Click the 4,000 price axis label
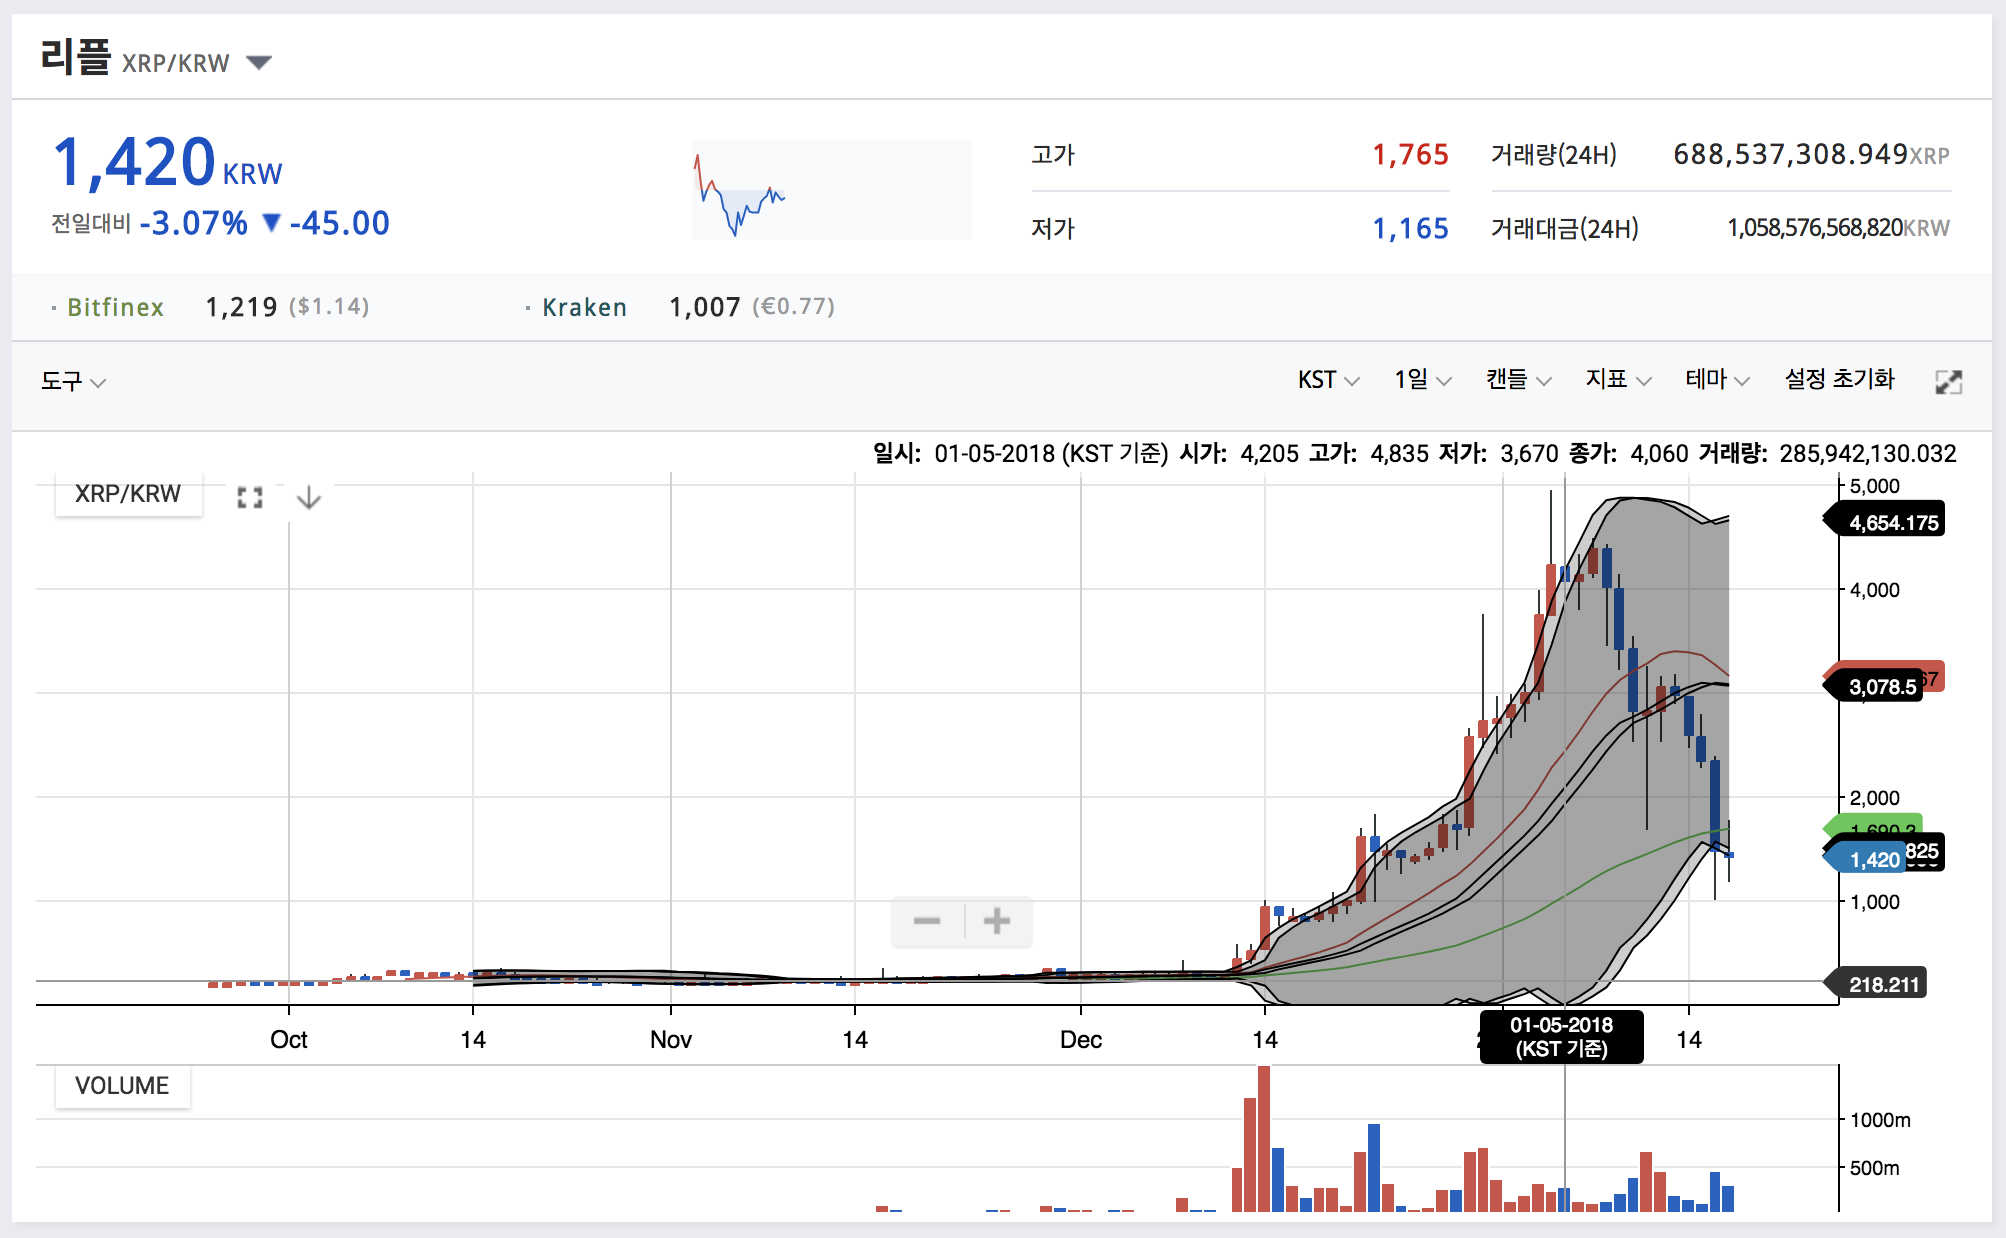Image resolution: width=2006 pixels, height=1238 pixels. click(1874, 590)
